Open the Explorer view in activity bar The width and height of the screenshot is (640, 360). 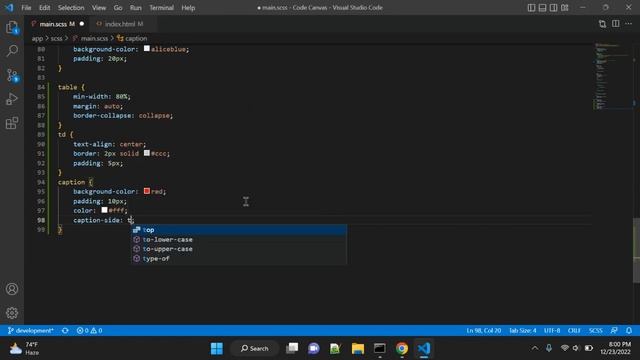tap(12, 28)
